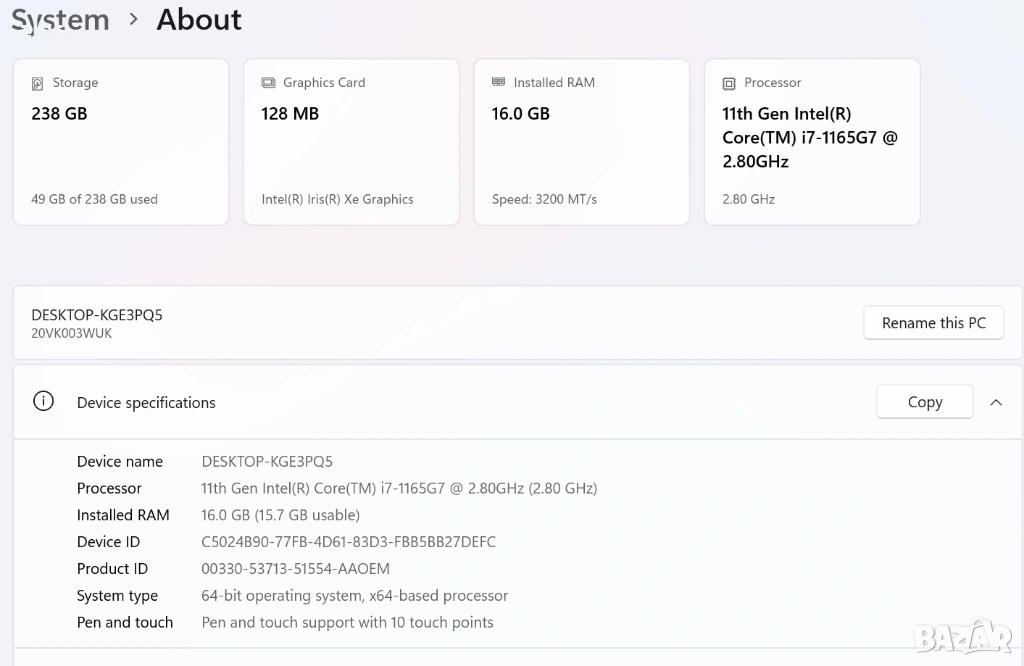Click the breadcrumb arrow between System and About

[x=134, y=20]
